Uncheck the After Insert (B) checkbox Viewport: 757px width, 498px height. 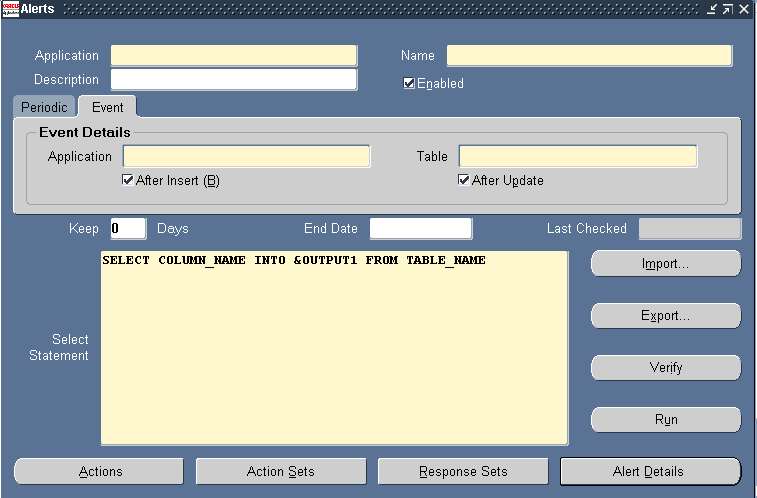pos(127,180)
